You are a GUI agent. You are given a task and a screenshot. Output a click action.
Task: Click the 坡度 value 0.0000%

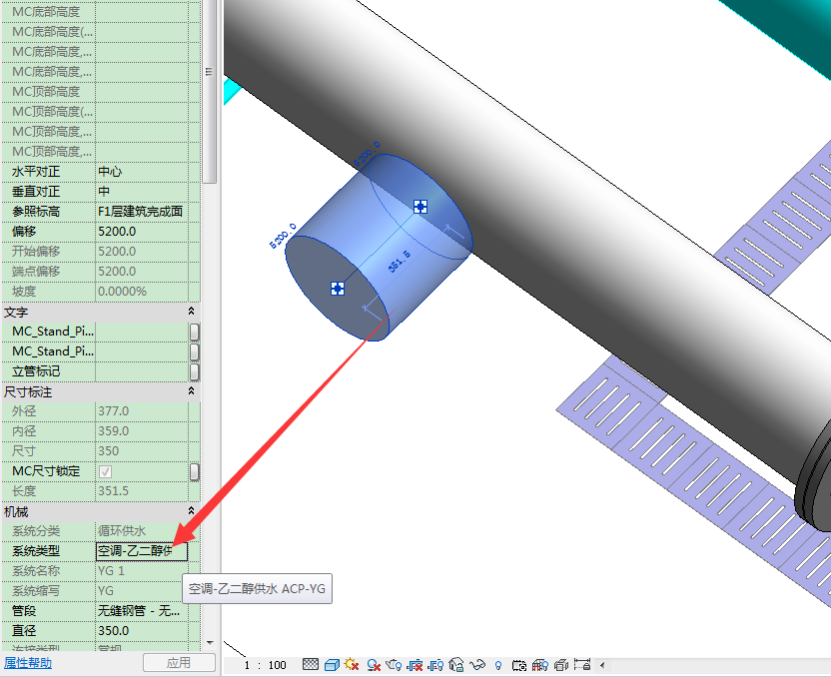tap(122, 292)
